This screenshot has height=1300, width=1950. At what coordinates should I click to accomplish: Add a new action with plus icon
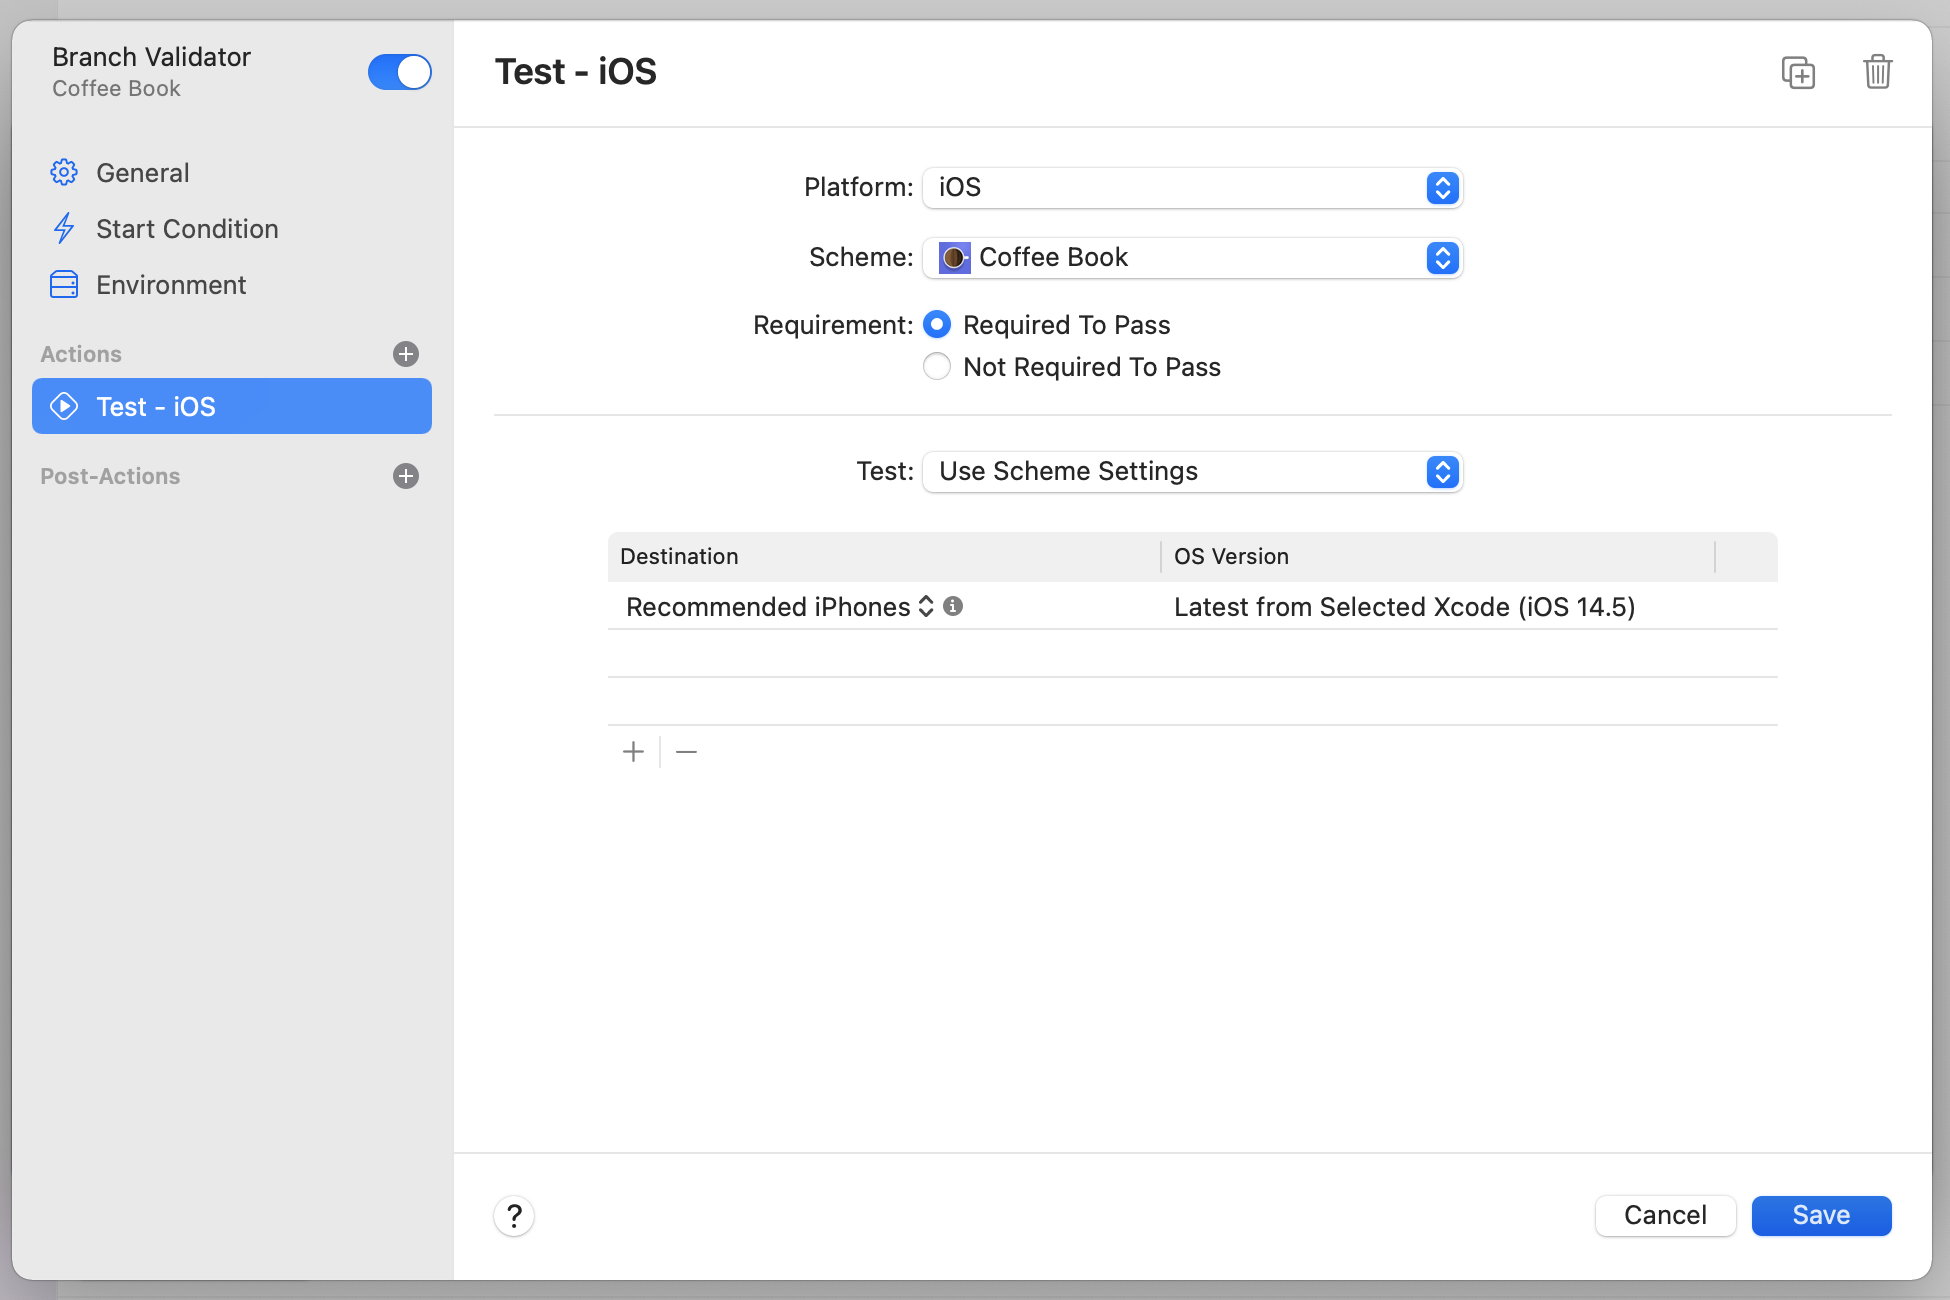pos(405,354)
